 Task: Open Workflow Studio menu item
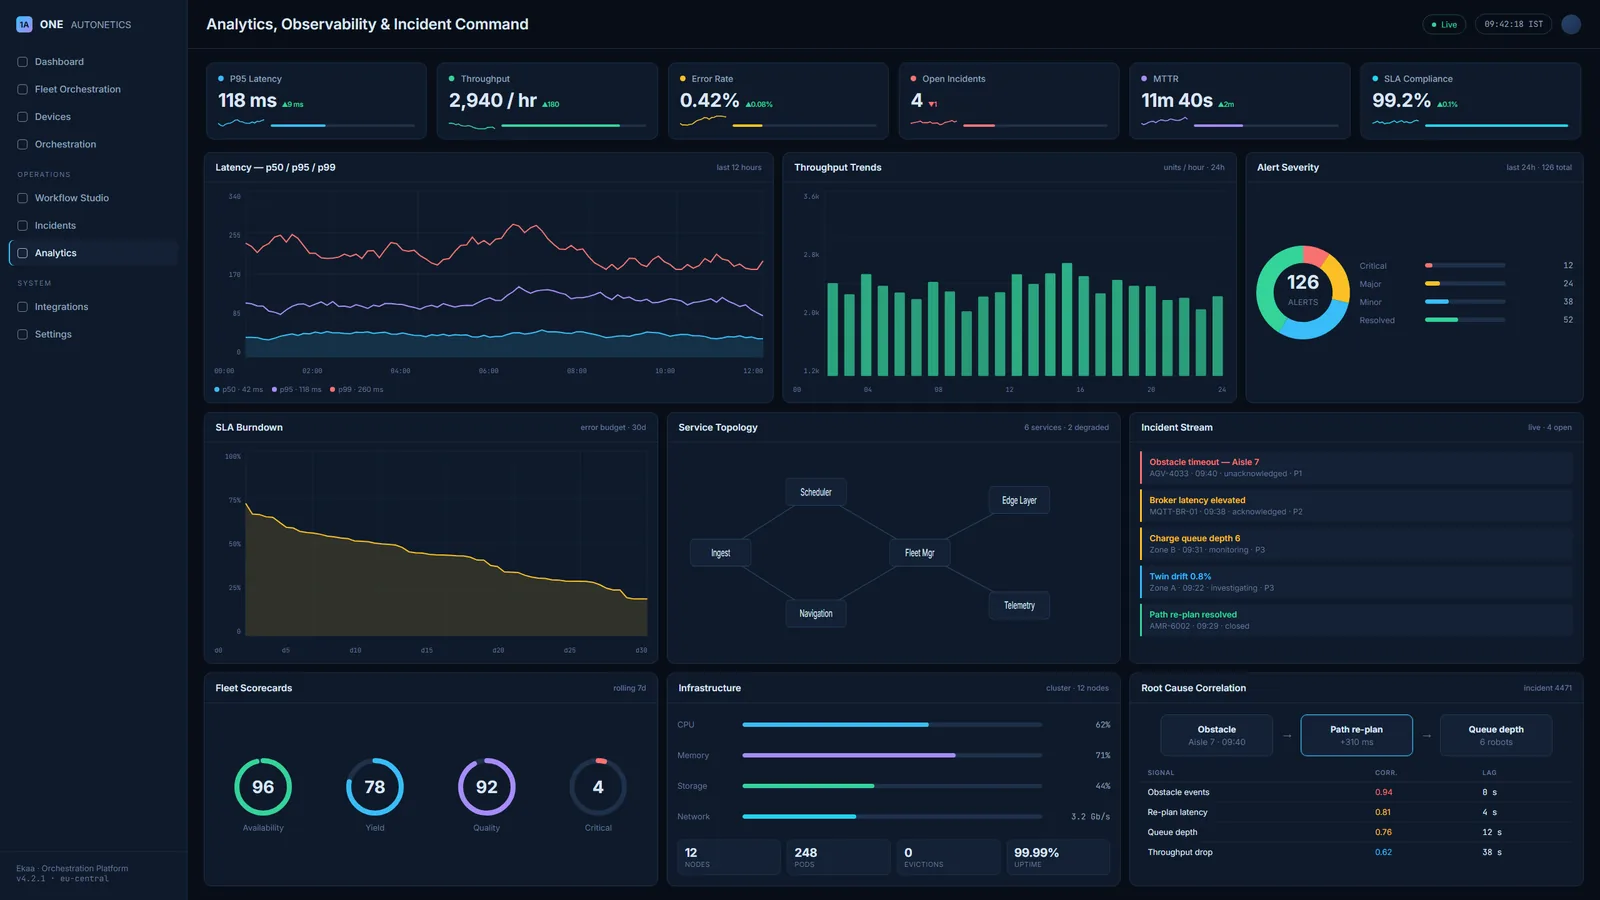93,198
